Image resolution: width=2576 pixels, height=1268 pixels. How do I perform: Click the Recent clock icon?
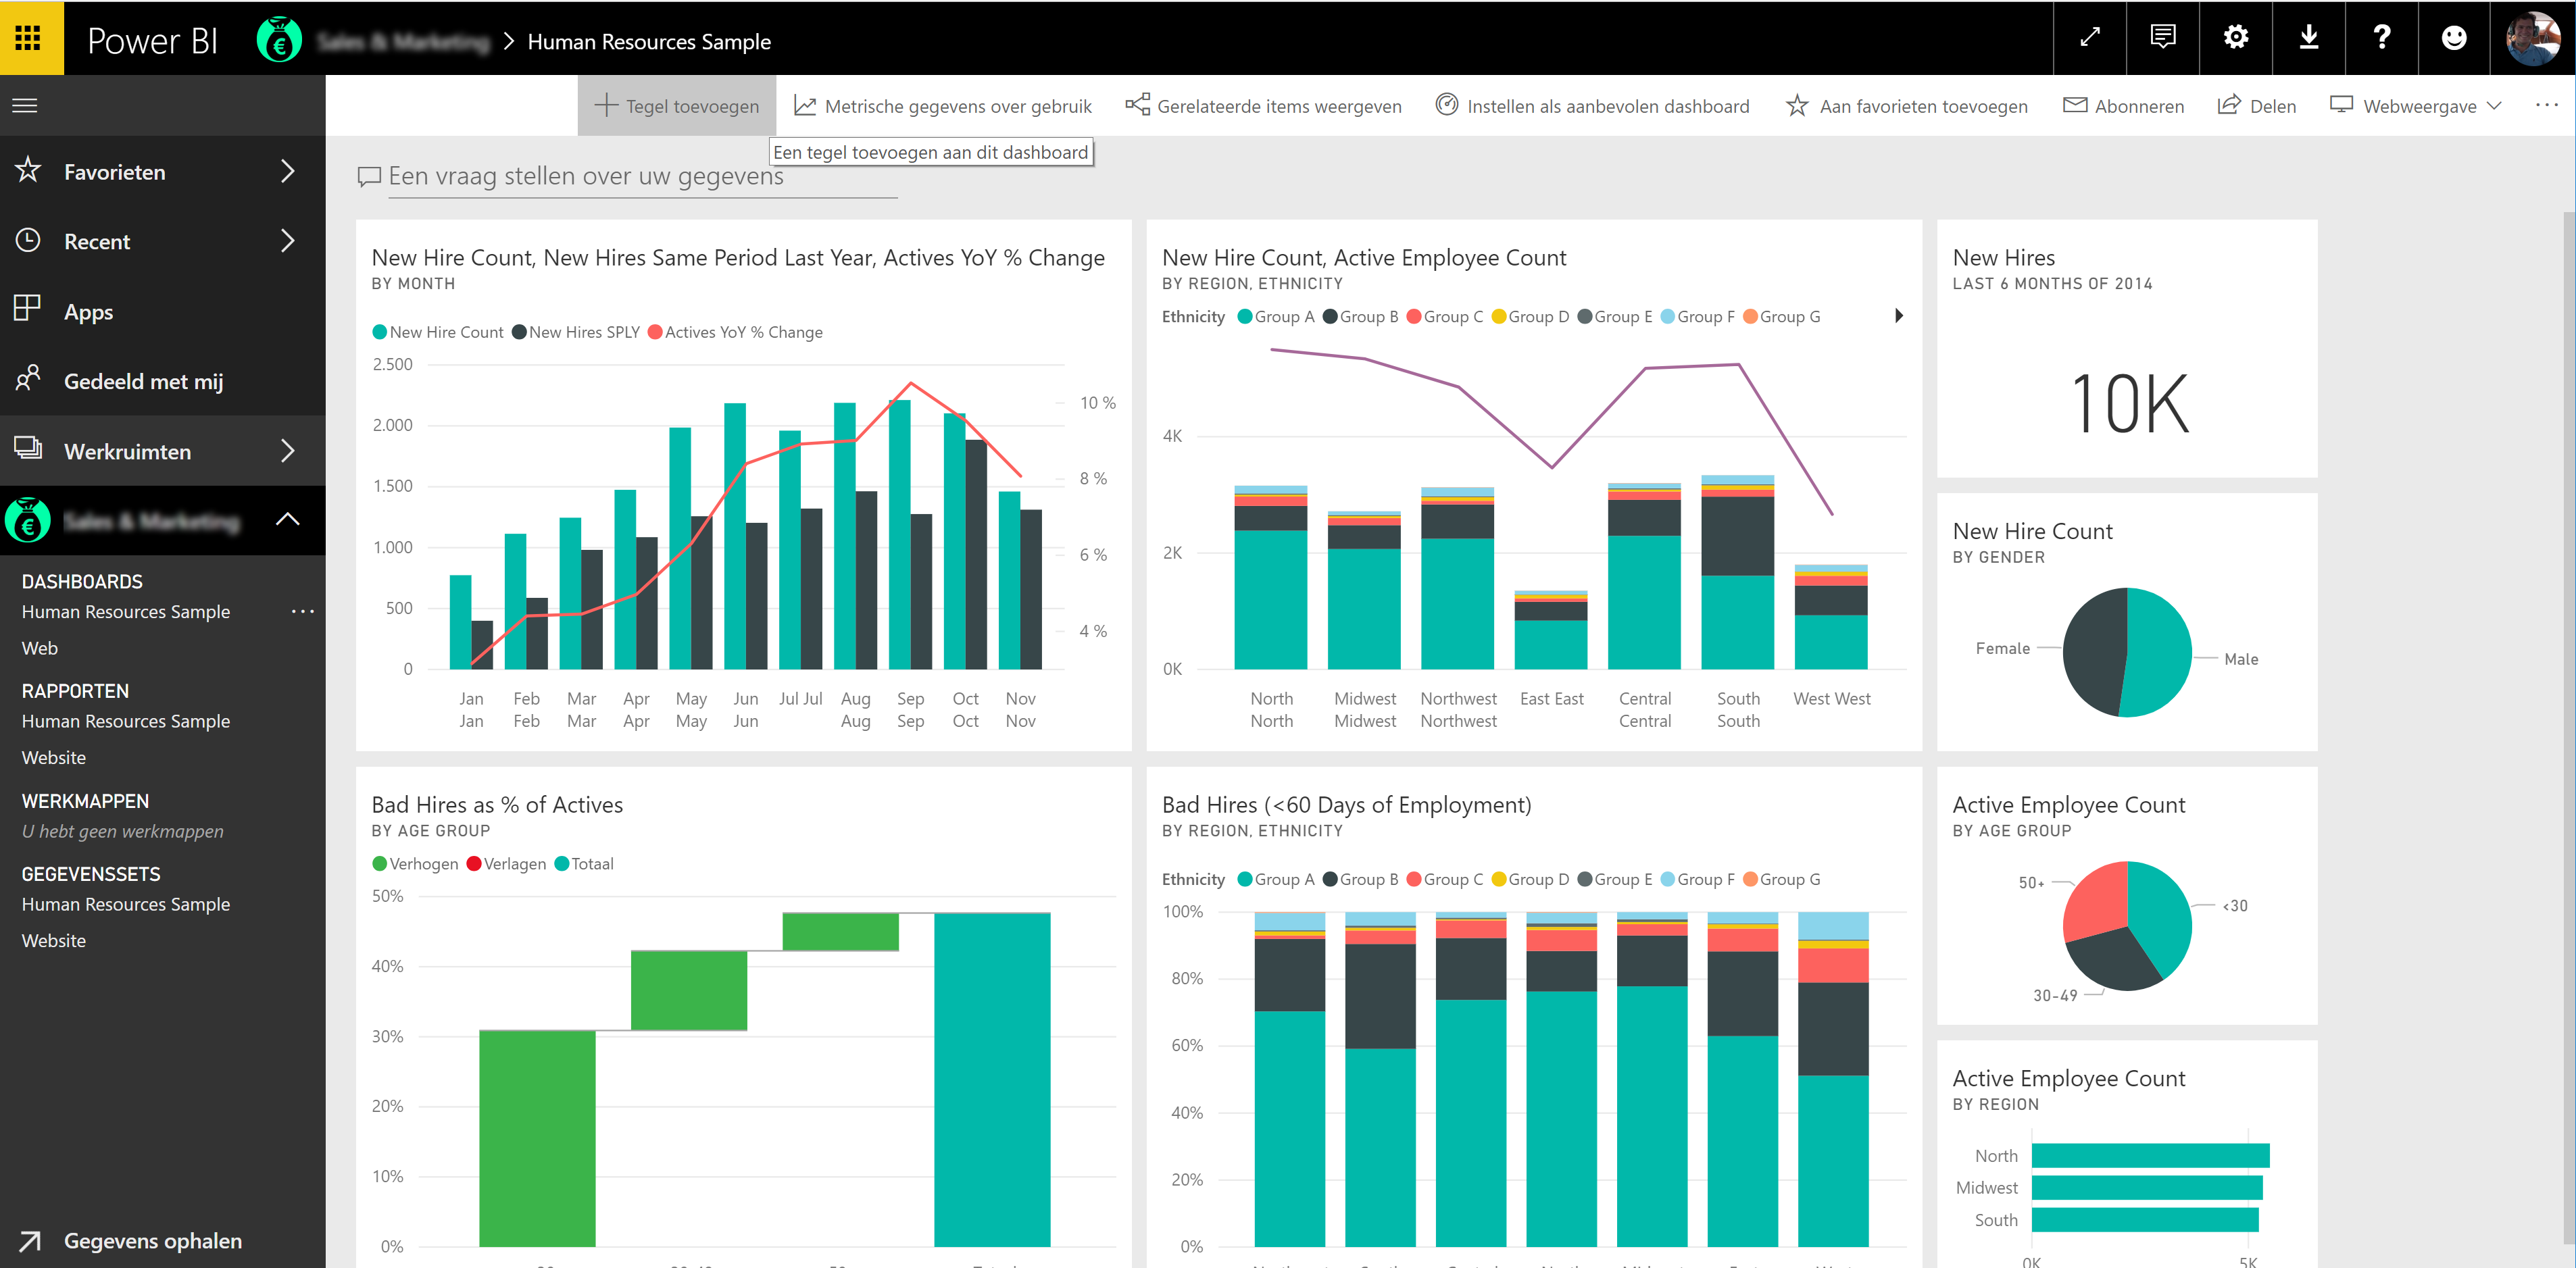pos(28,241)
